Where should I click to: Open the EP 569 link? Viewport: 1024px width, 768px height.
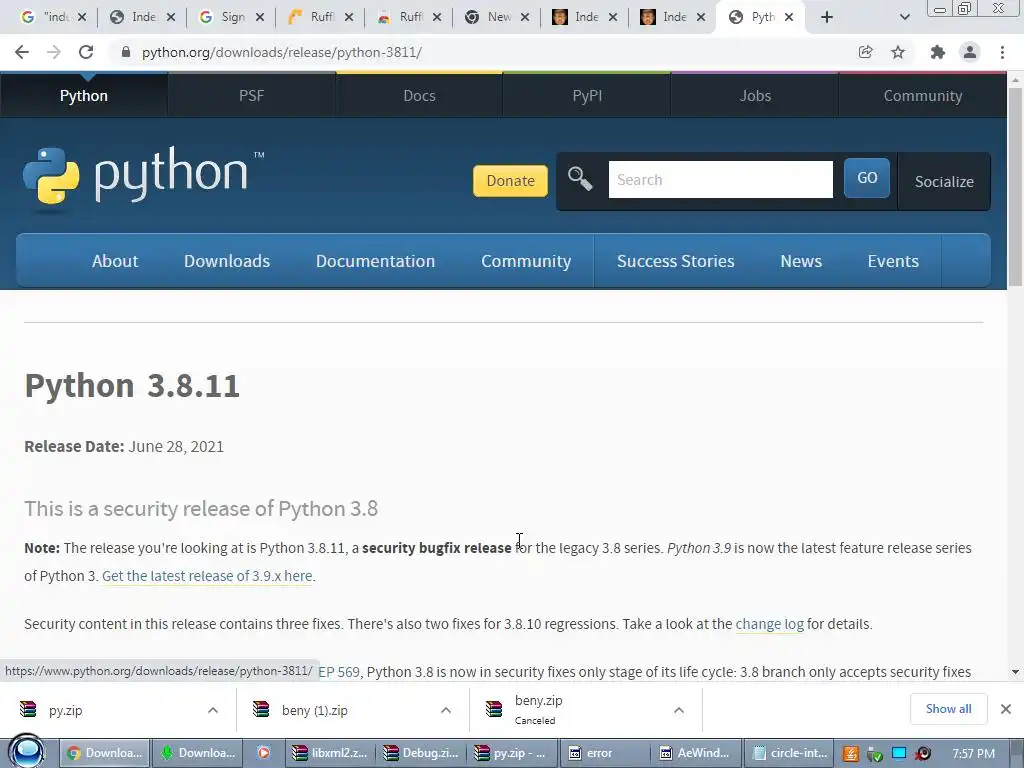[339, 672]
